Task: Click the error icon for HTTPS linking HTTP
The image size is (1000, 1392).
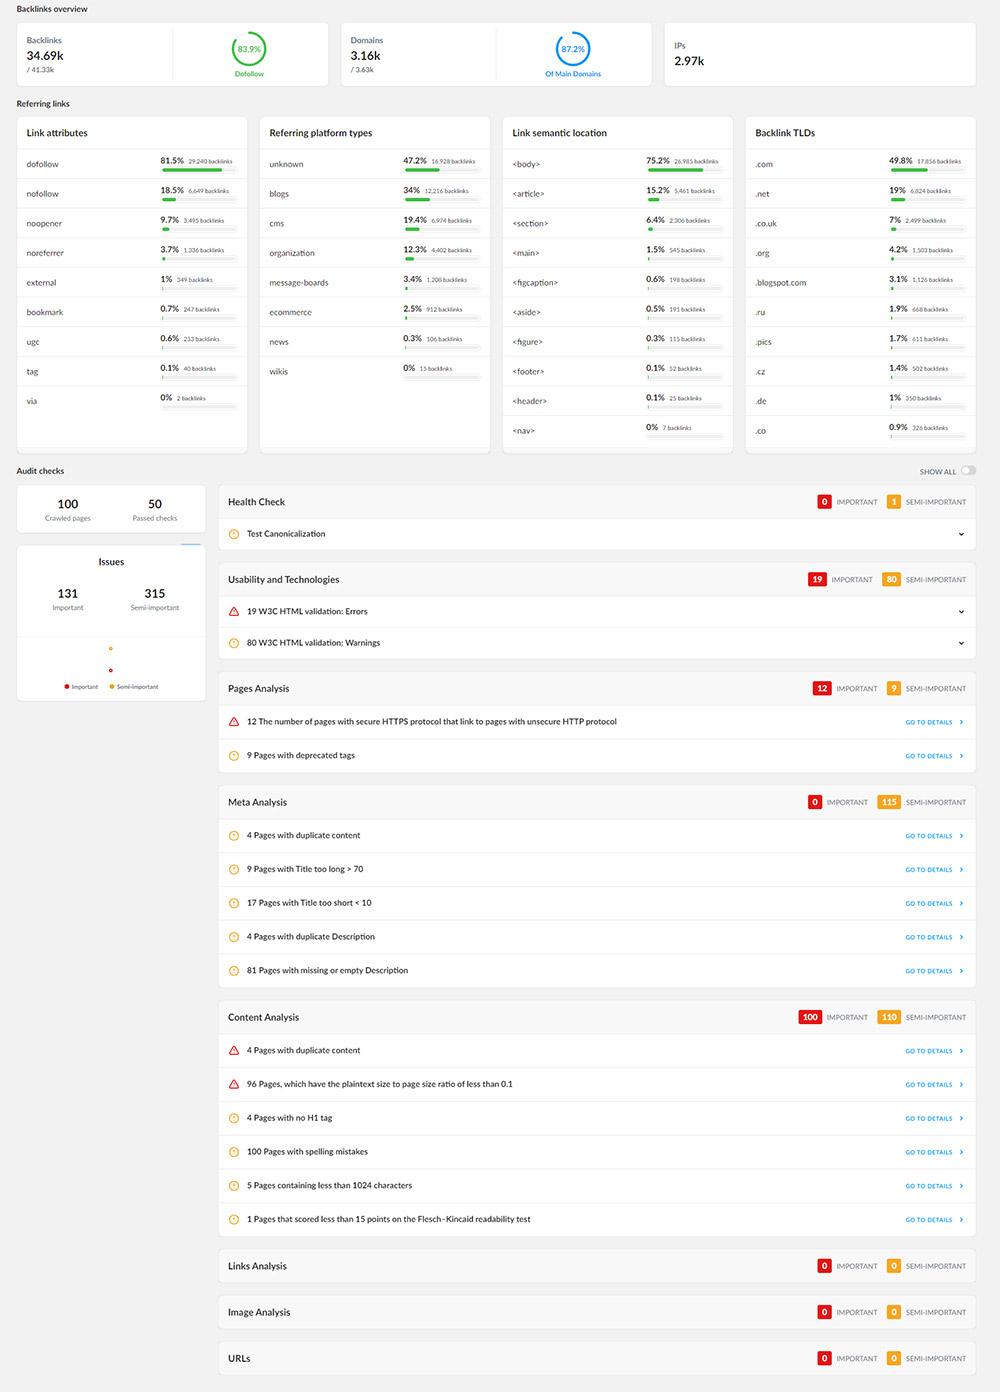Action: pyautogui.click(x=234, y=721)
